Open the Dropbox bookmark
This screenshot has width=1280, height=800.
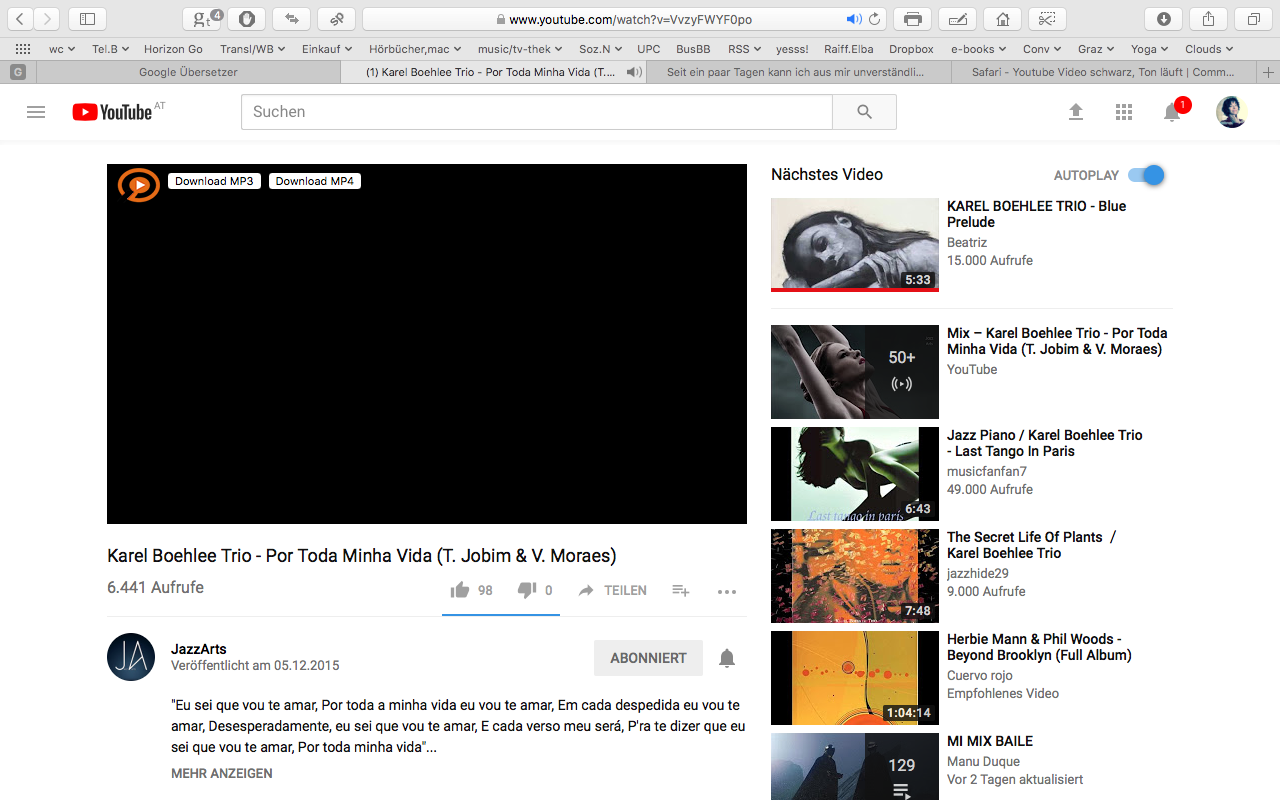pyautogui.click(x=911, y=49)
